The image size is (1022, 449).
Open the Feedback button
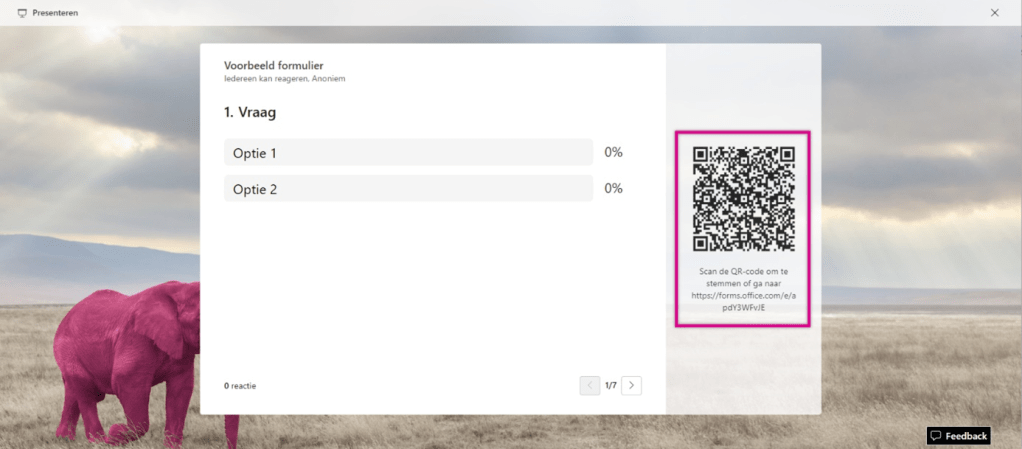click(959, 436)
